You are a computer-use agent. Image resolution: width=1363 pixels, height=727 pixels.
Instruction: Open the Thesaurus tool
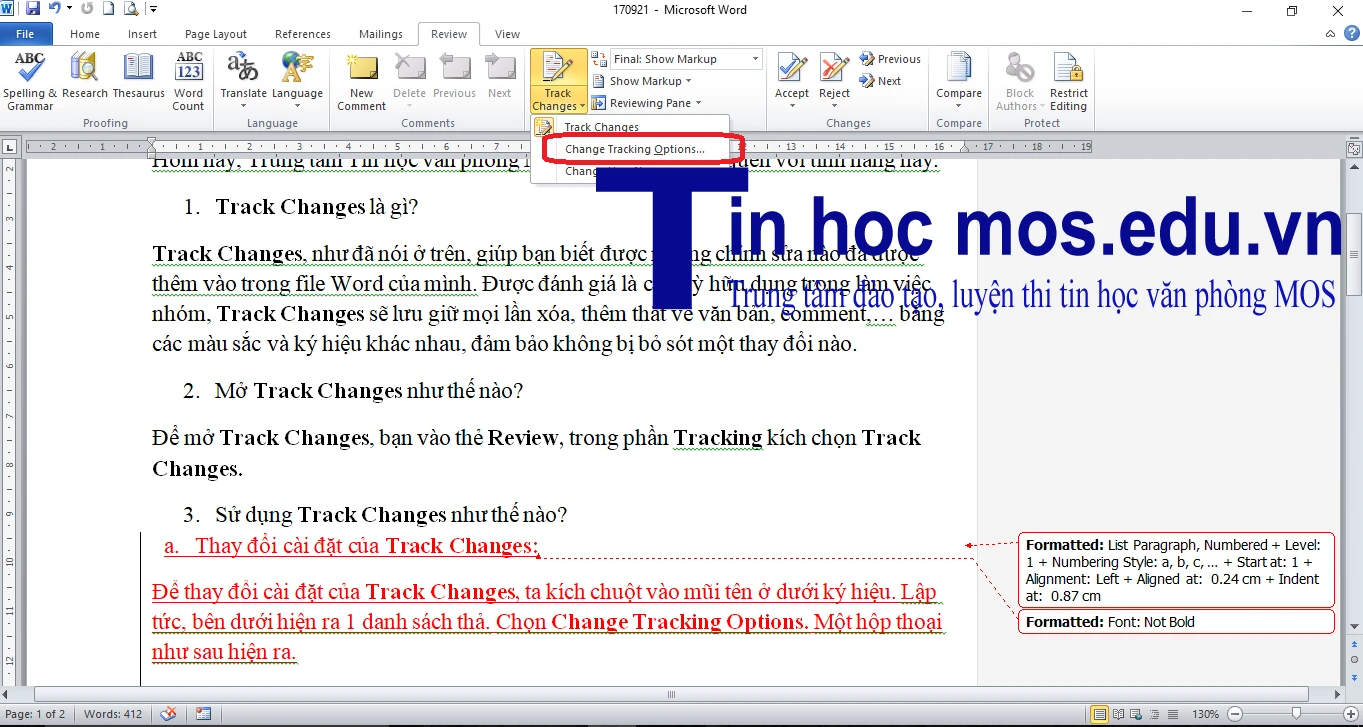[x=138, y=76]
